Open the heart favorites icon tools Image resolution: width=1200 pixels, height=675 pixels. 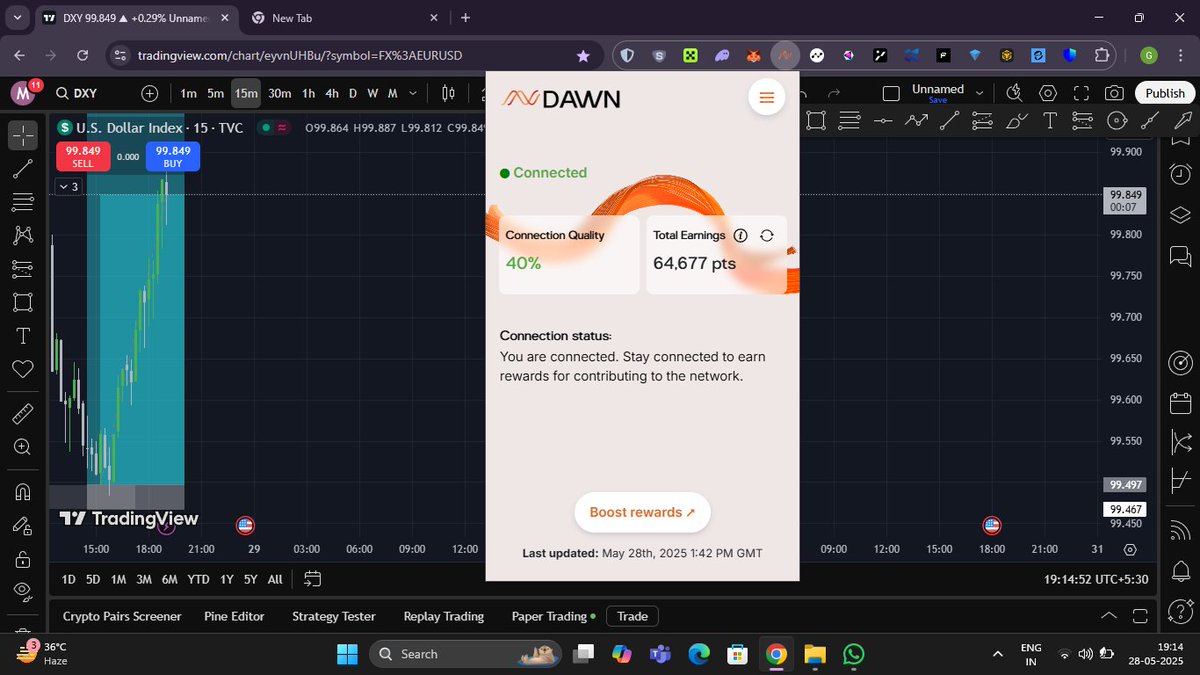coord(23,369)
